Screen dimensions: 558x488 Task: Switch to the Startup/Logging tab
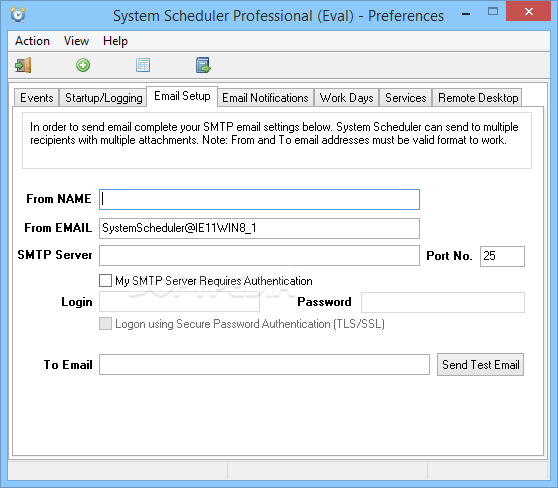pos(104,98)
